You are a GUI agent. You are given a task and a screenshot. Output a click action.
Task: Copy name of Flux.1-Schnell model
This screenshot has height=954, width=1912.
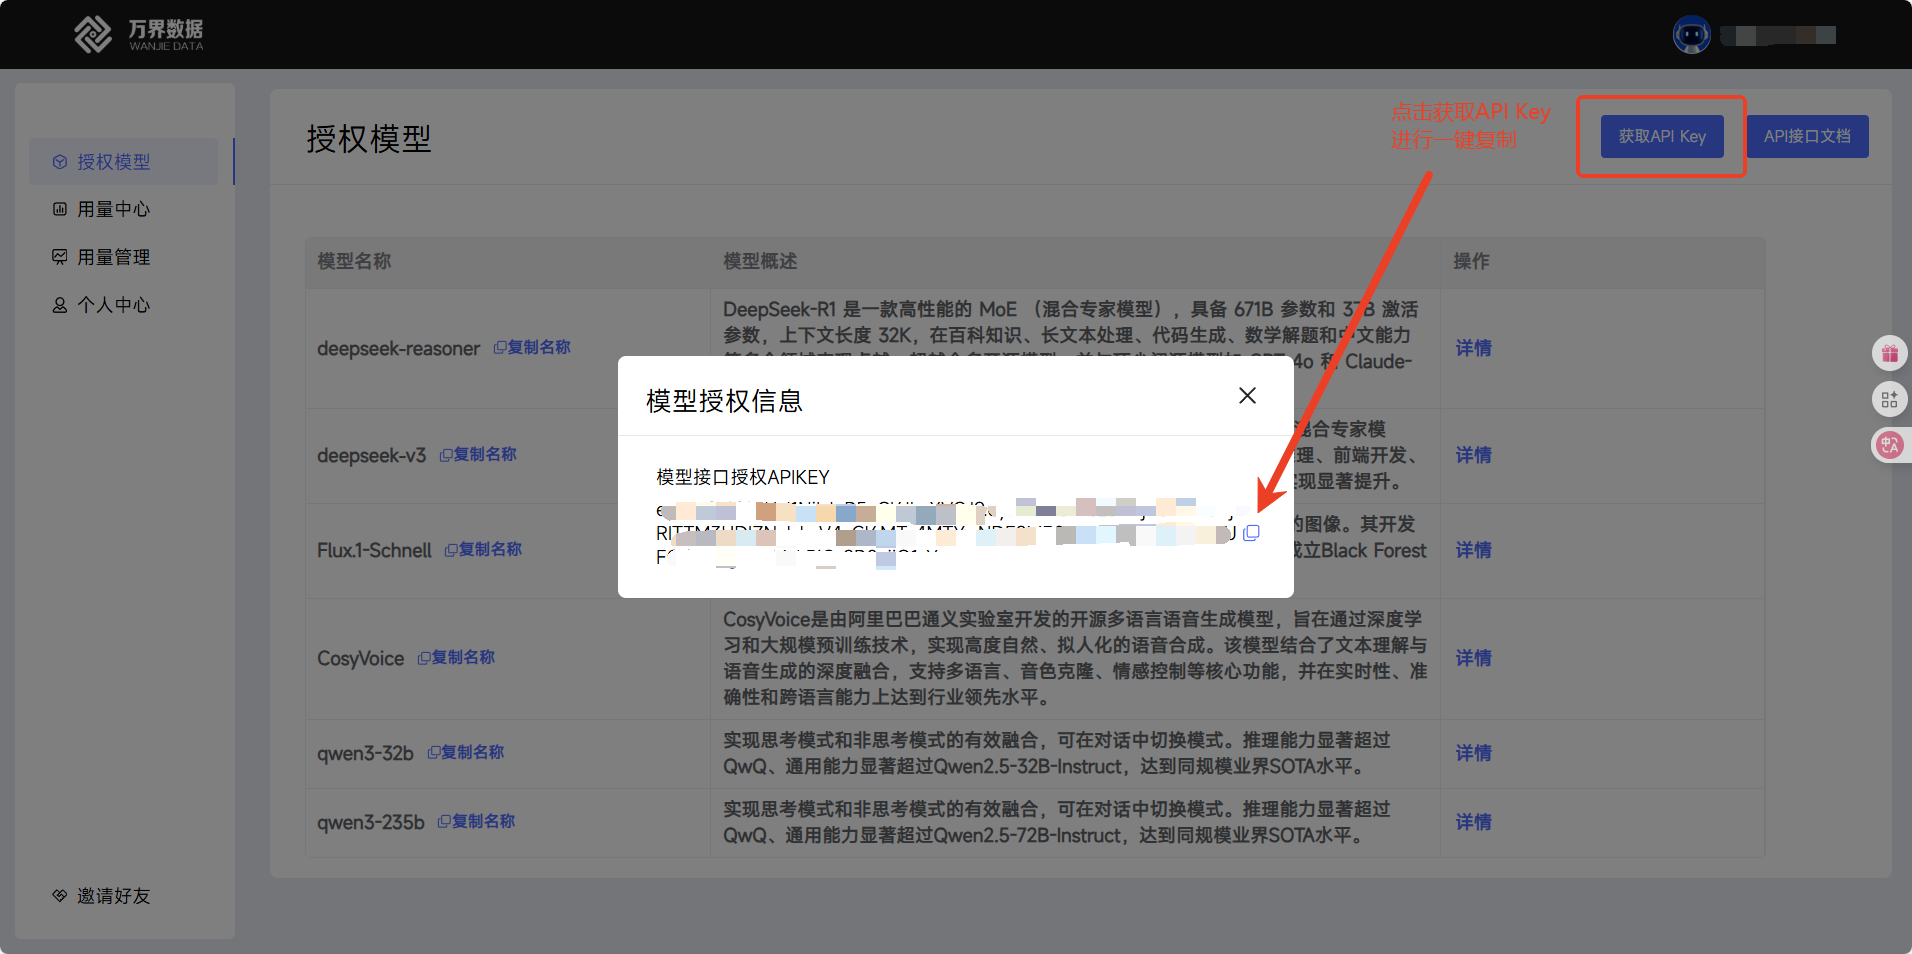483,549
